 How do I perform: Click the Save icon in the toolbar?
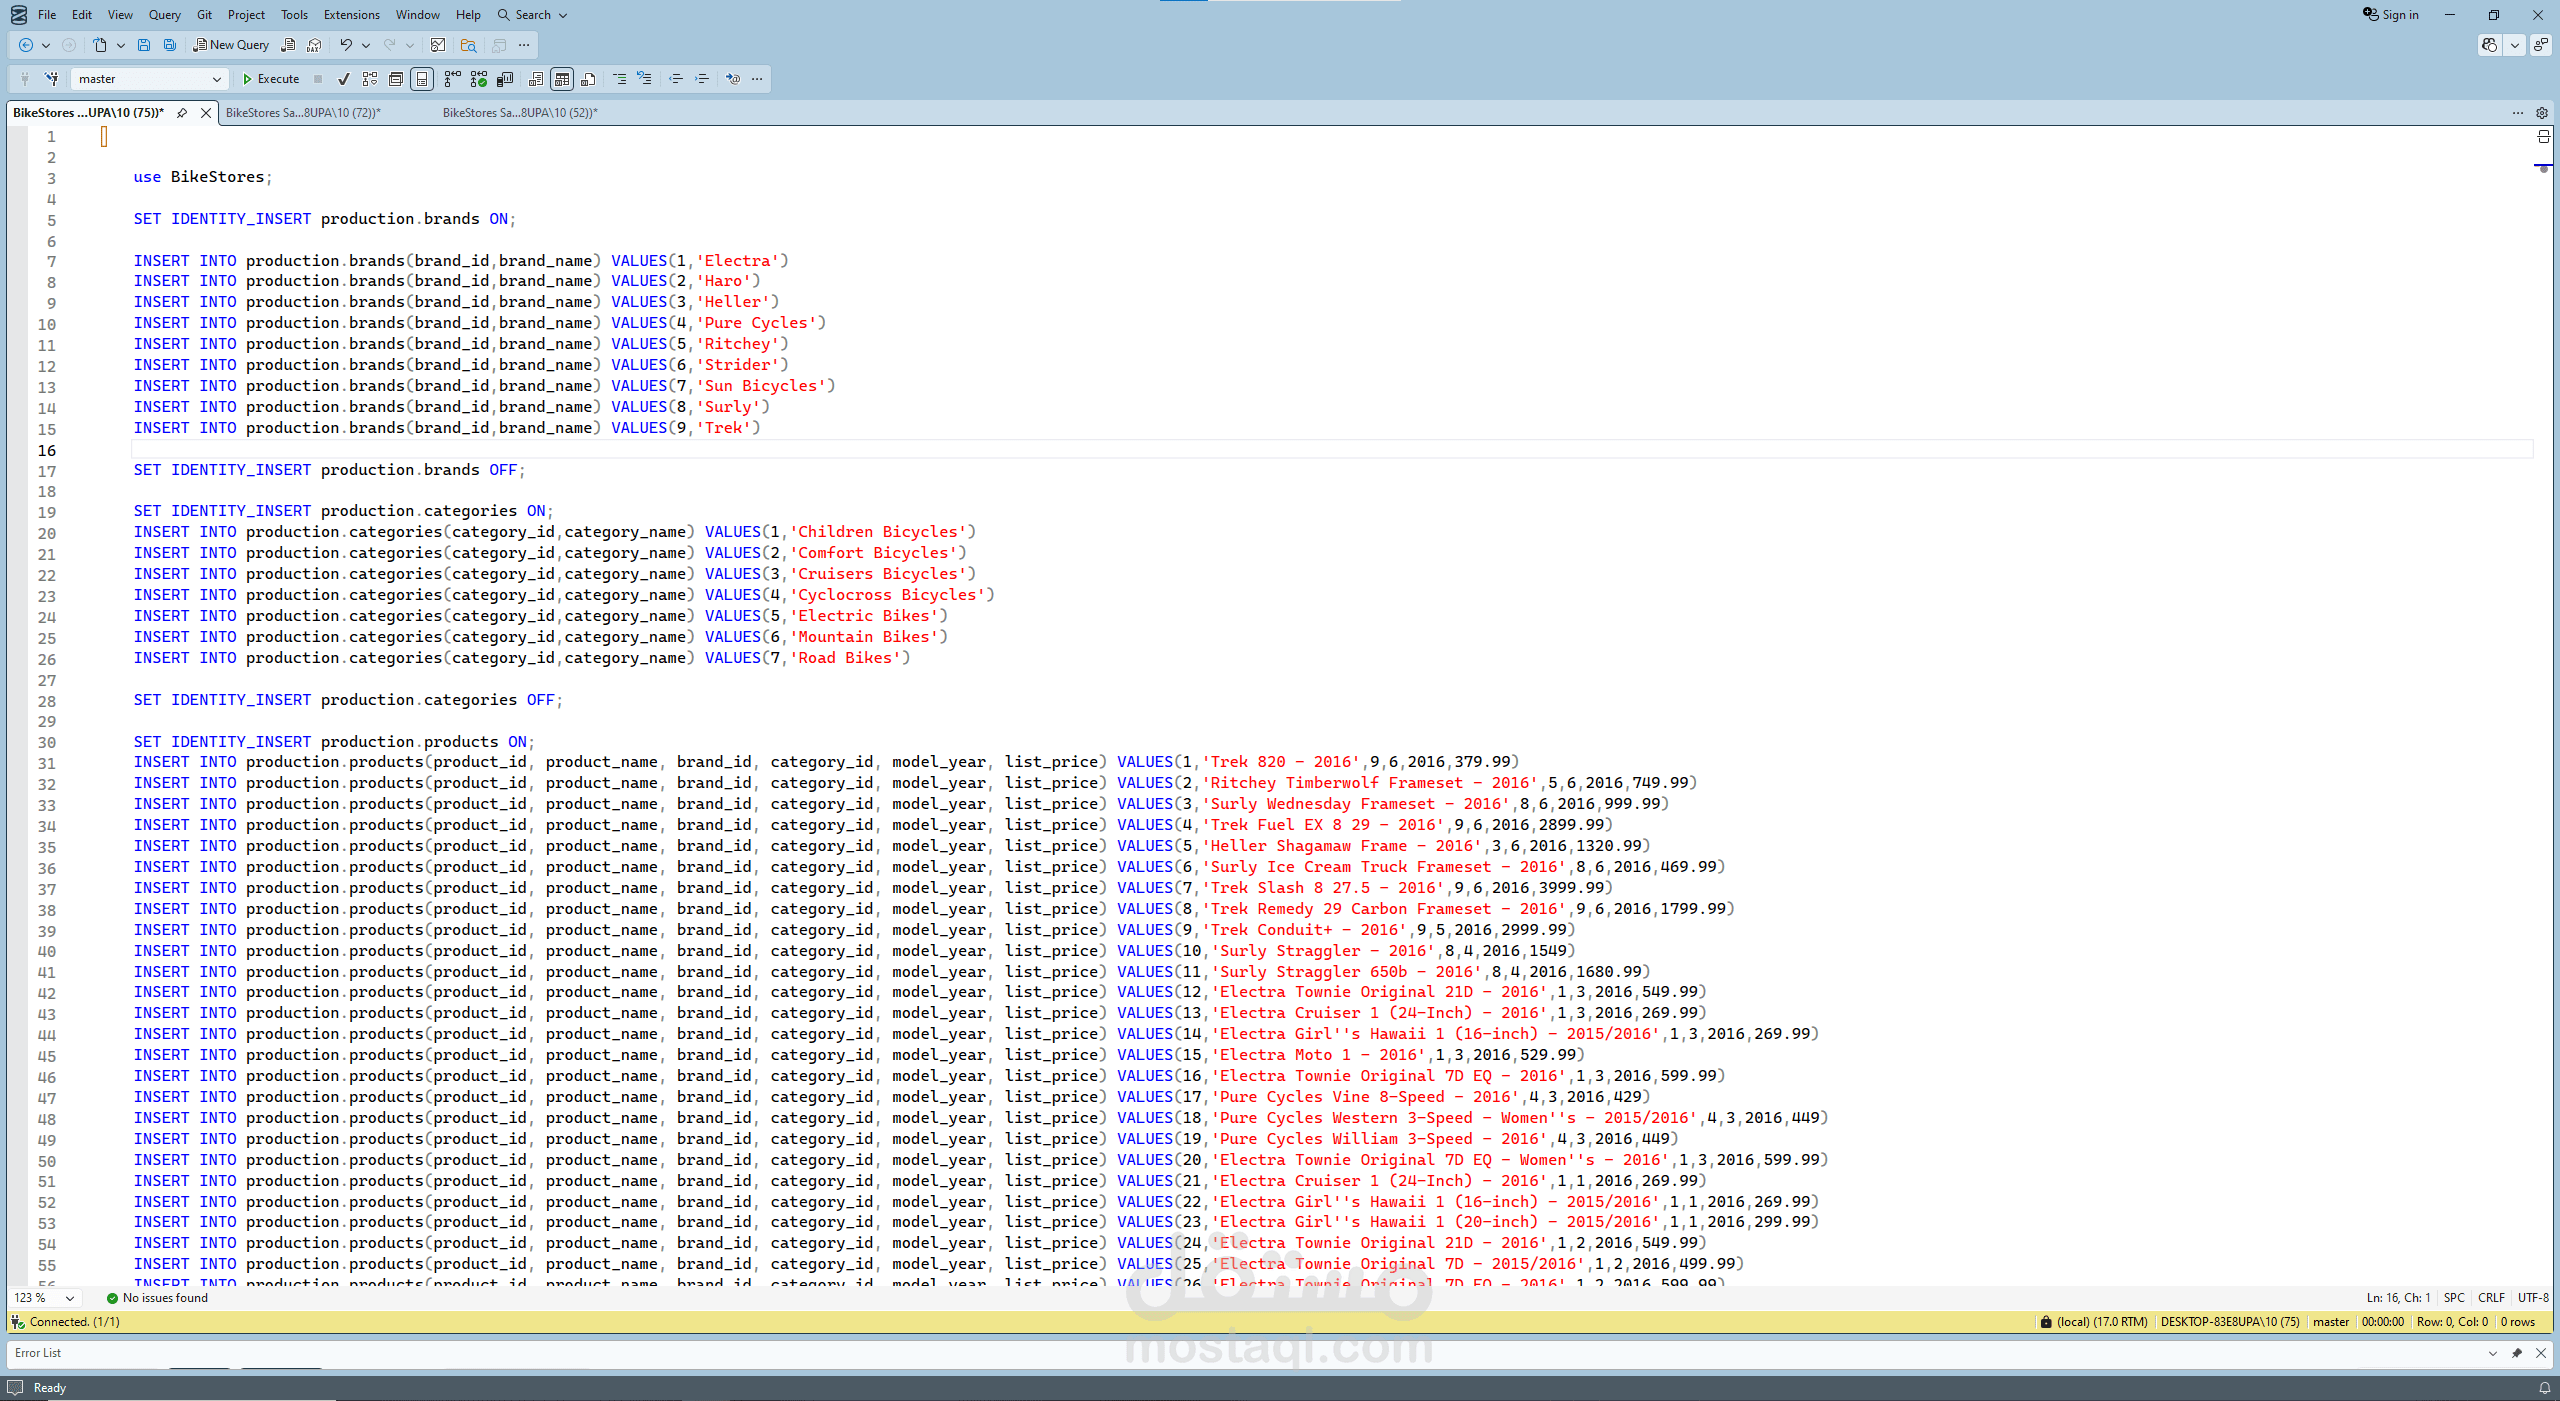145,45
